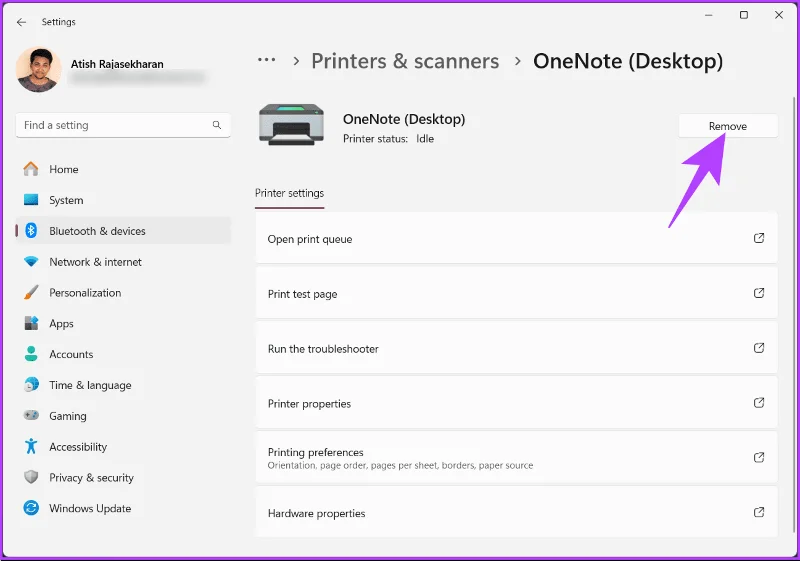Click external-link icon for Printer properties

pos(759,403)
